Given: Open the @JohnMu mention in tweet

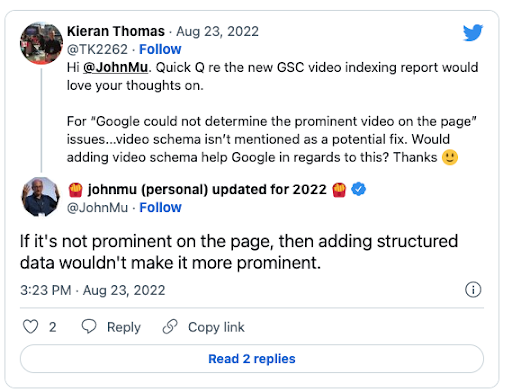Looking at the screenshot, I should 115,68.
